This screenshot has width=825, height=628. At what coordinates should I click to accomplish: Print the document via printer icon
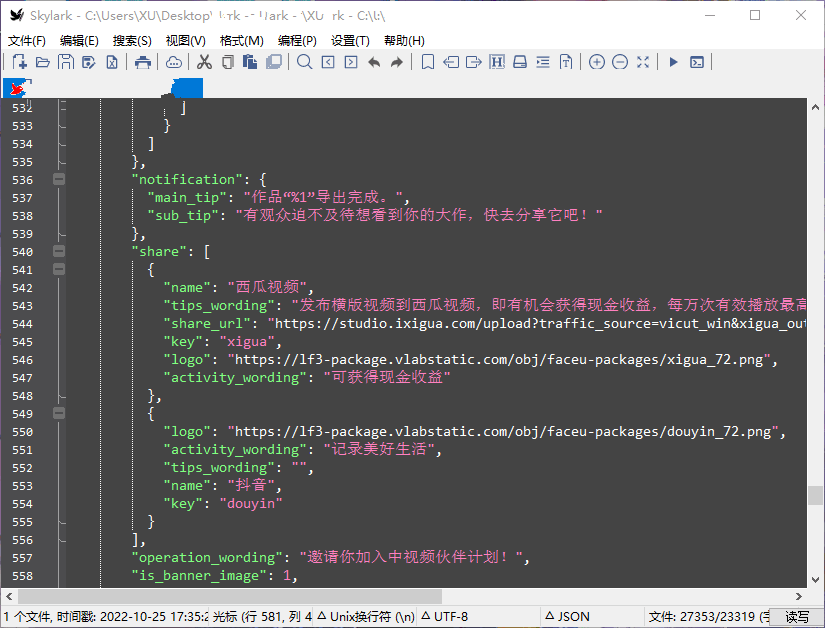coord(143,62)
